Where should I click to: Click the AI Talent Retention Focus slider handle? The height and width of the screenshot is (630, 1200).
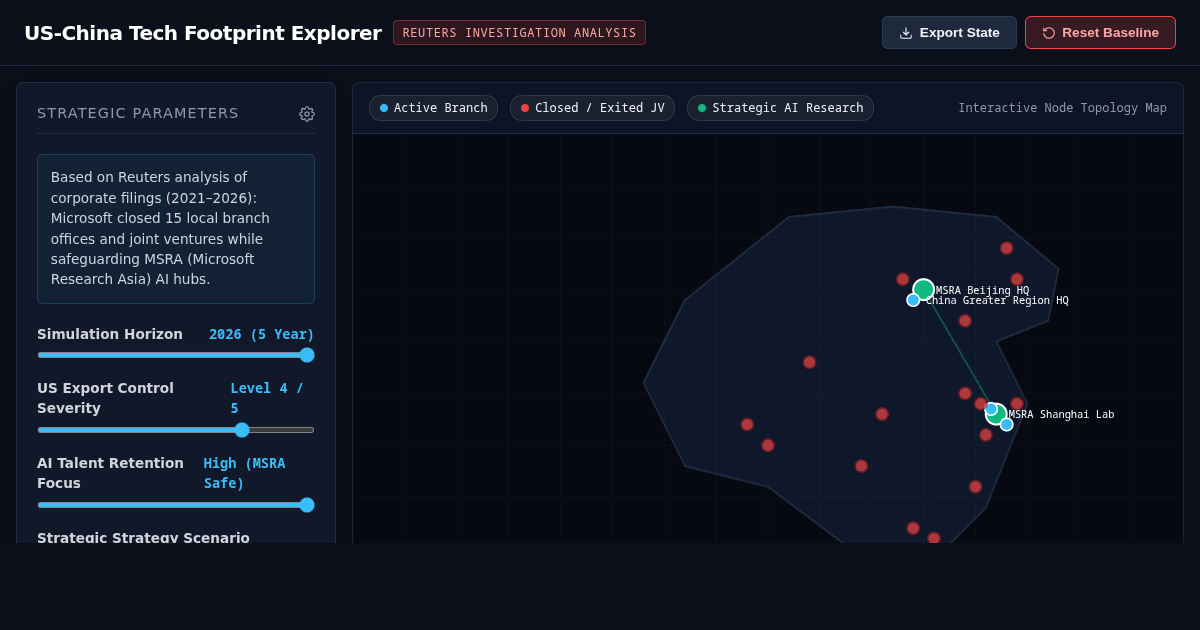pyautogui.click(x=307, y=505)
